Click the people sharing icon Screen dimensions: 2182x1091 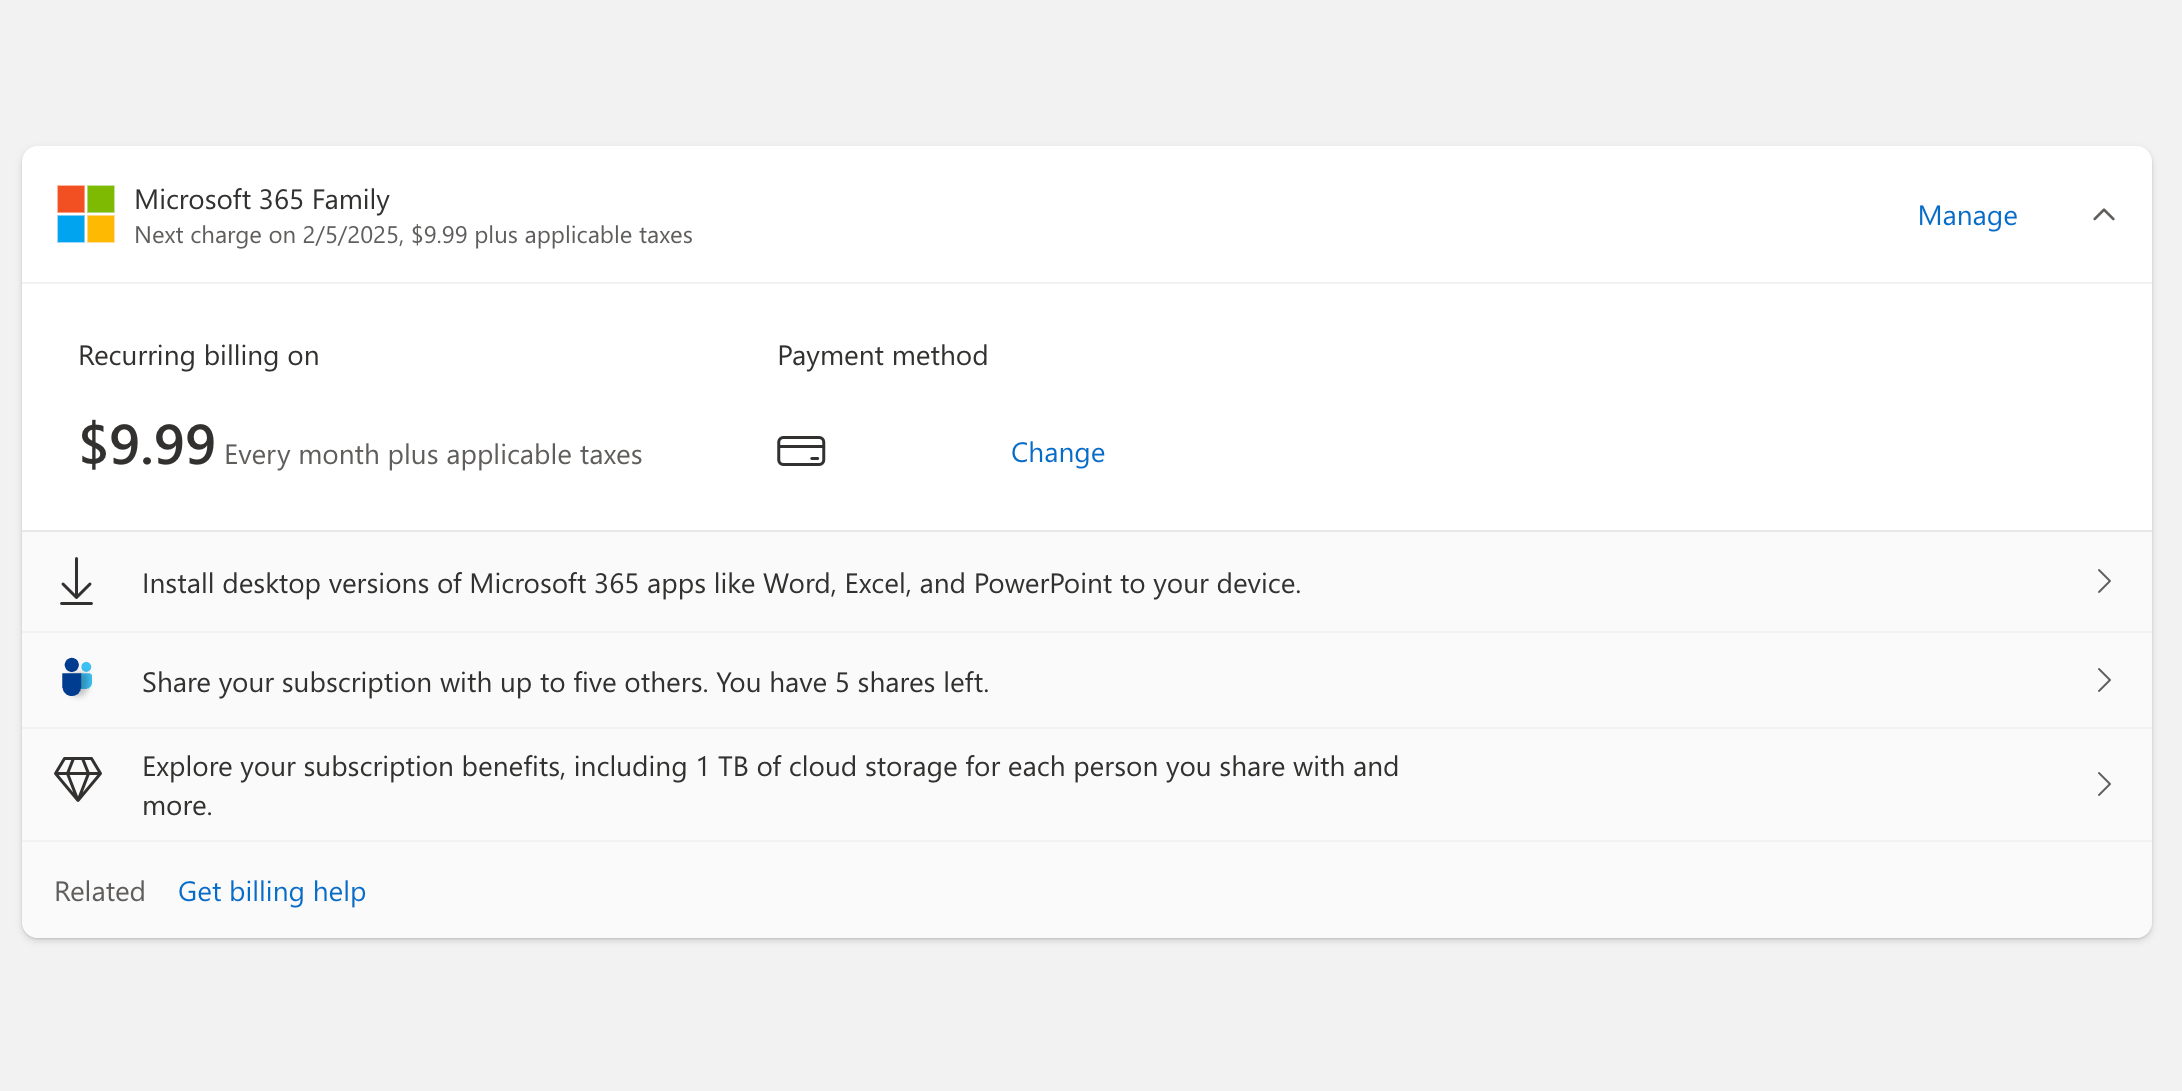(x=77, y=679)
